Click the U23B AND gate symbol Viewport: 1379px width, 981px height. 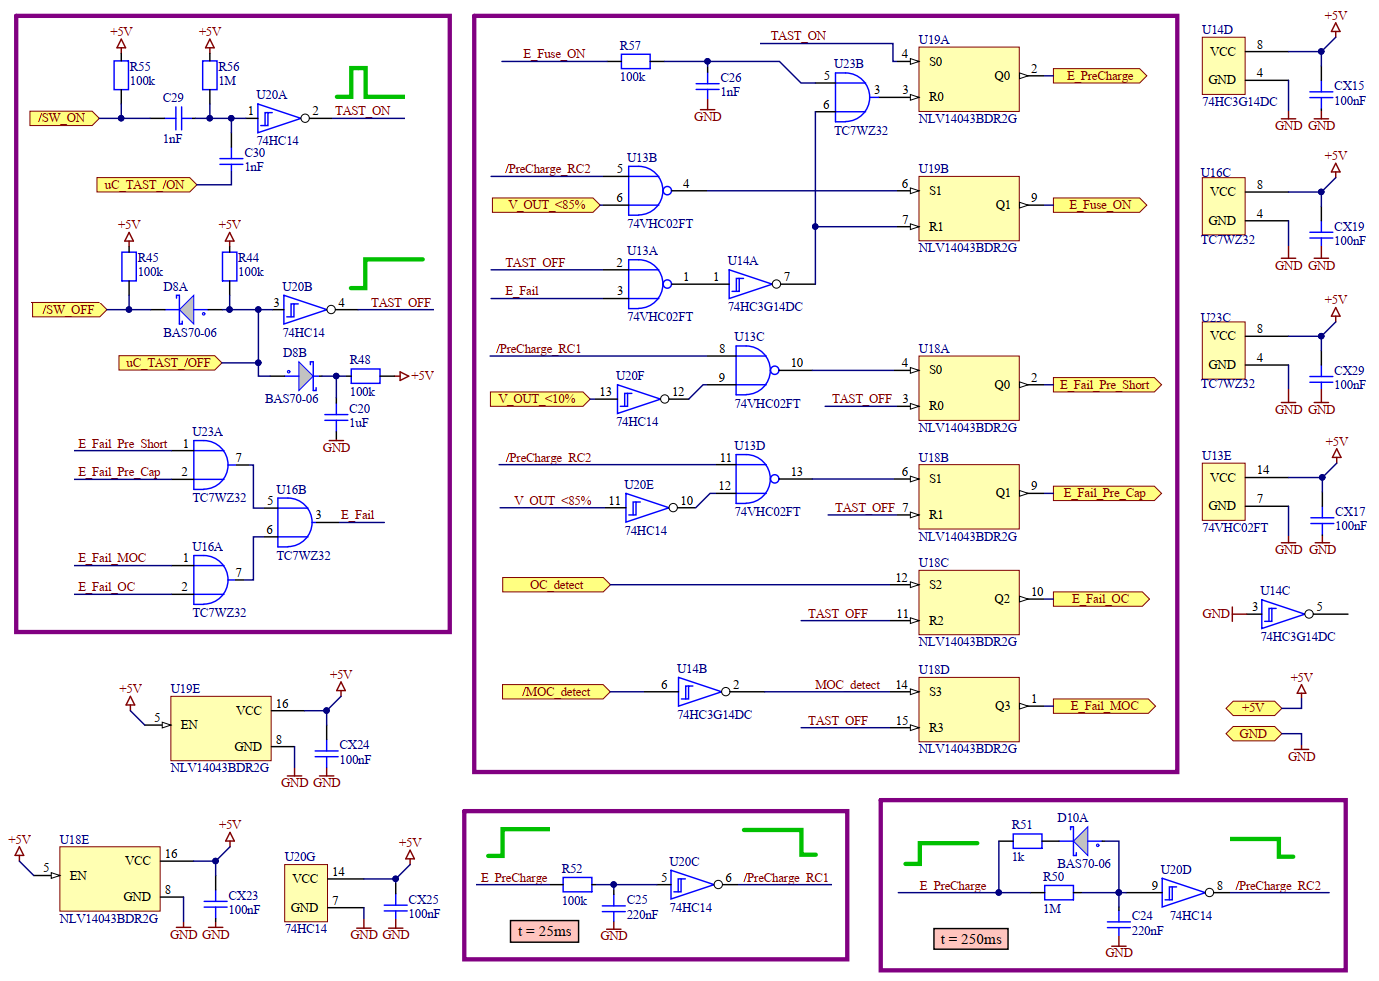(x=850, y=98)
